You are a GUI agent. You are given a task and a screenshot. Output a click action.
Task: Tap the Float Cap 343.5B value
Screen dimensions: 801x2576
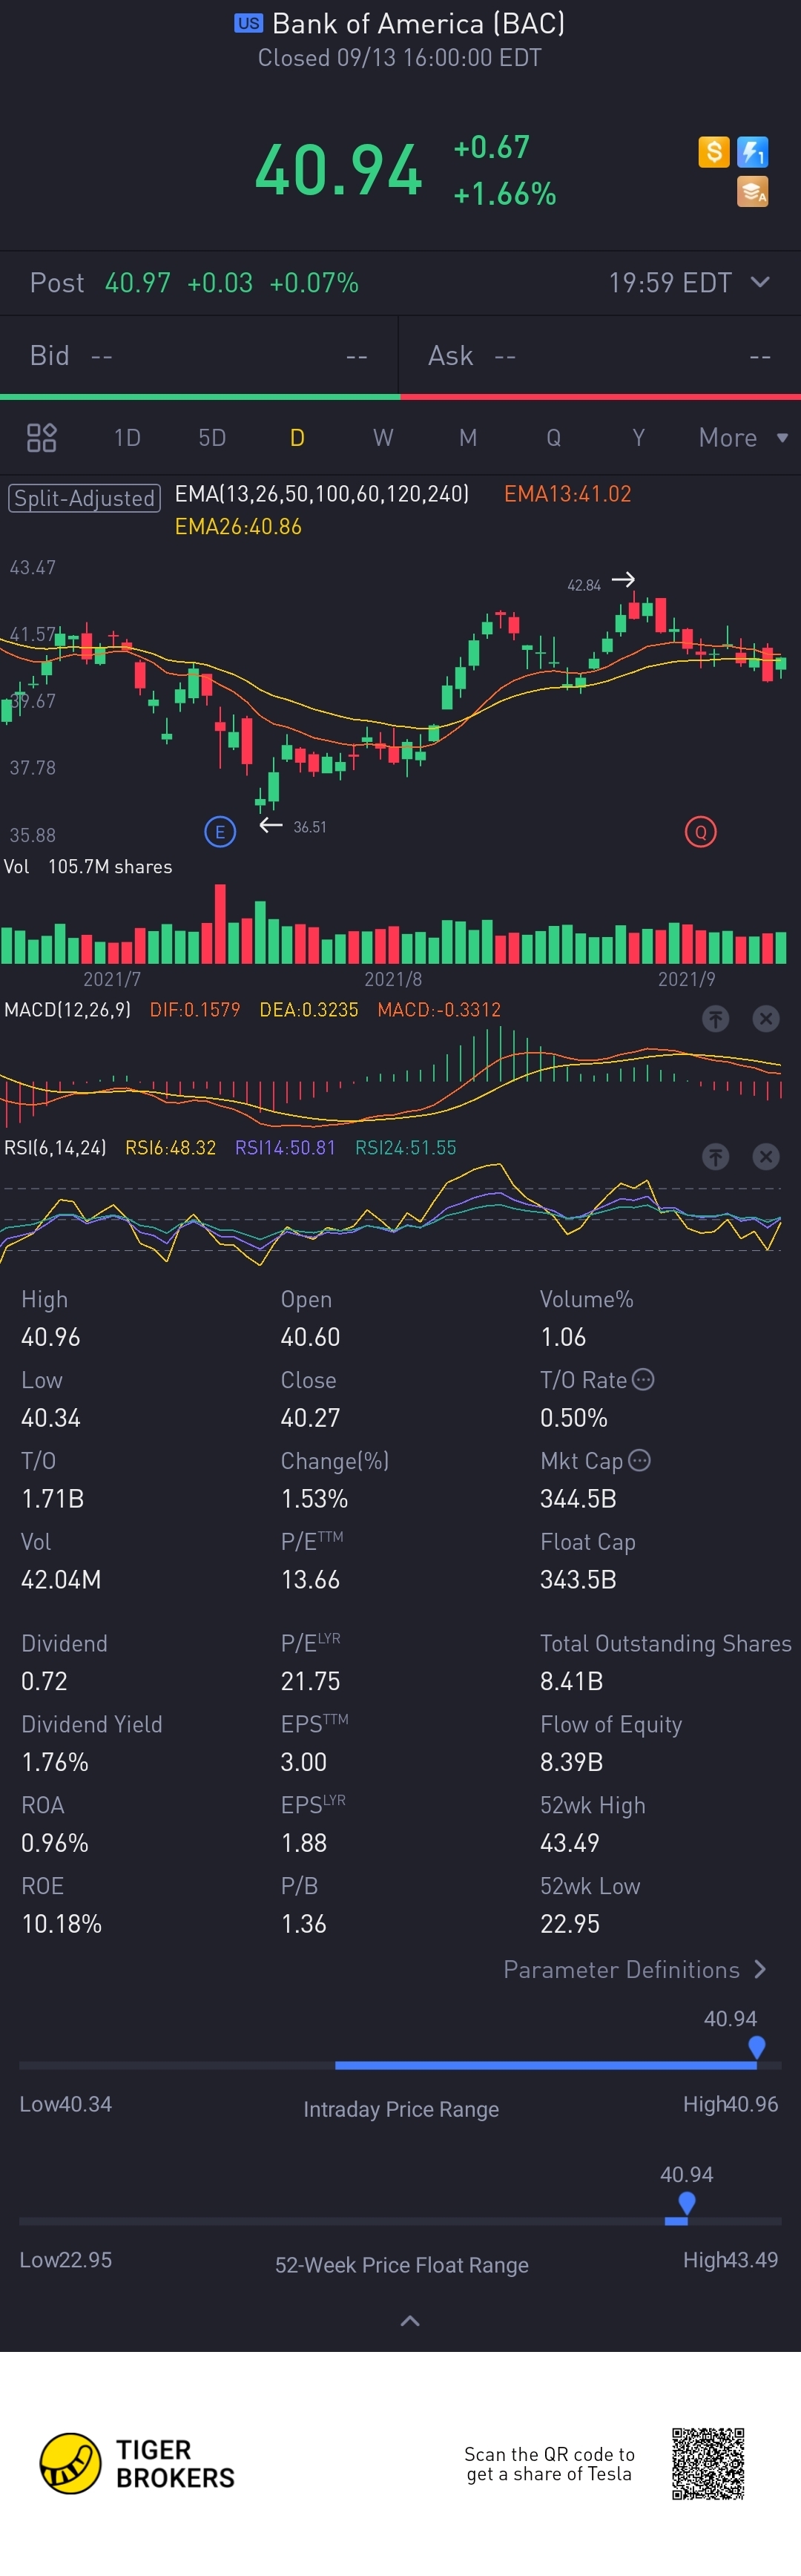click(578, 1579)
